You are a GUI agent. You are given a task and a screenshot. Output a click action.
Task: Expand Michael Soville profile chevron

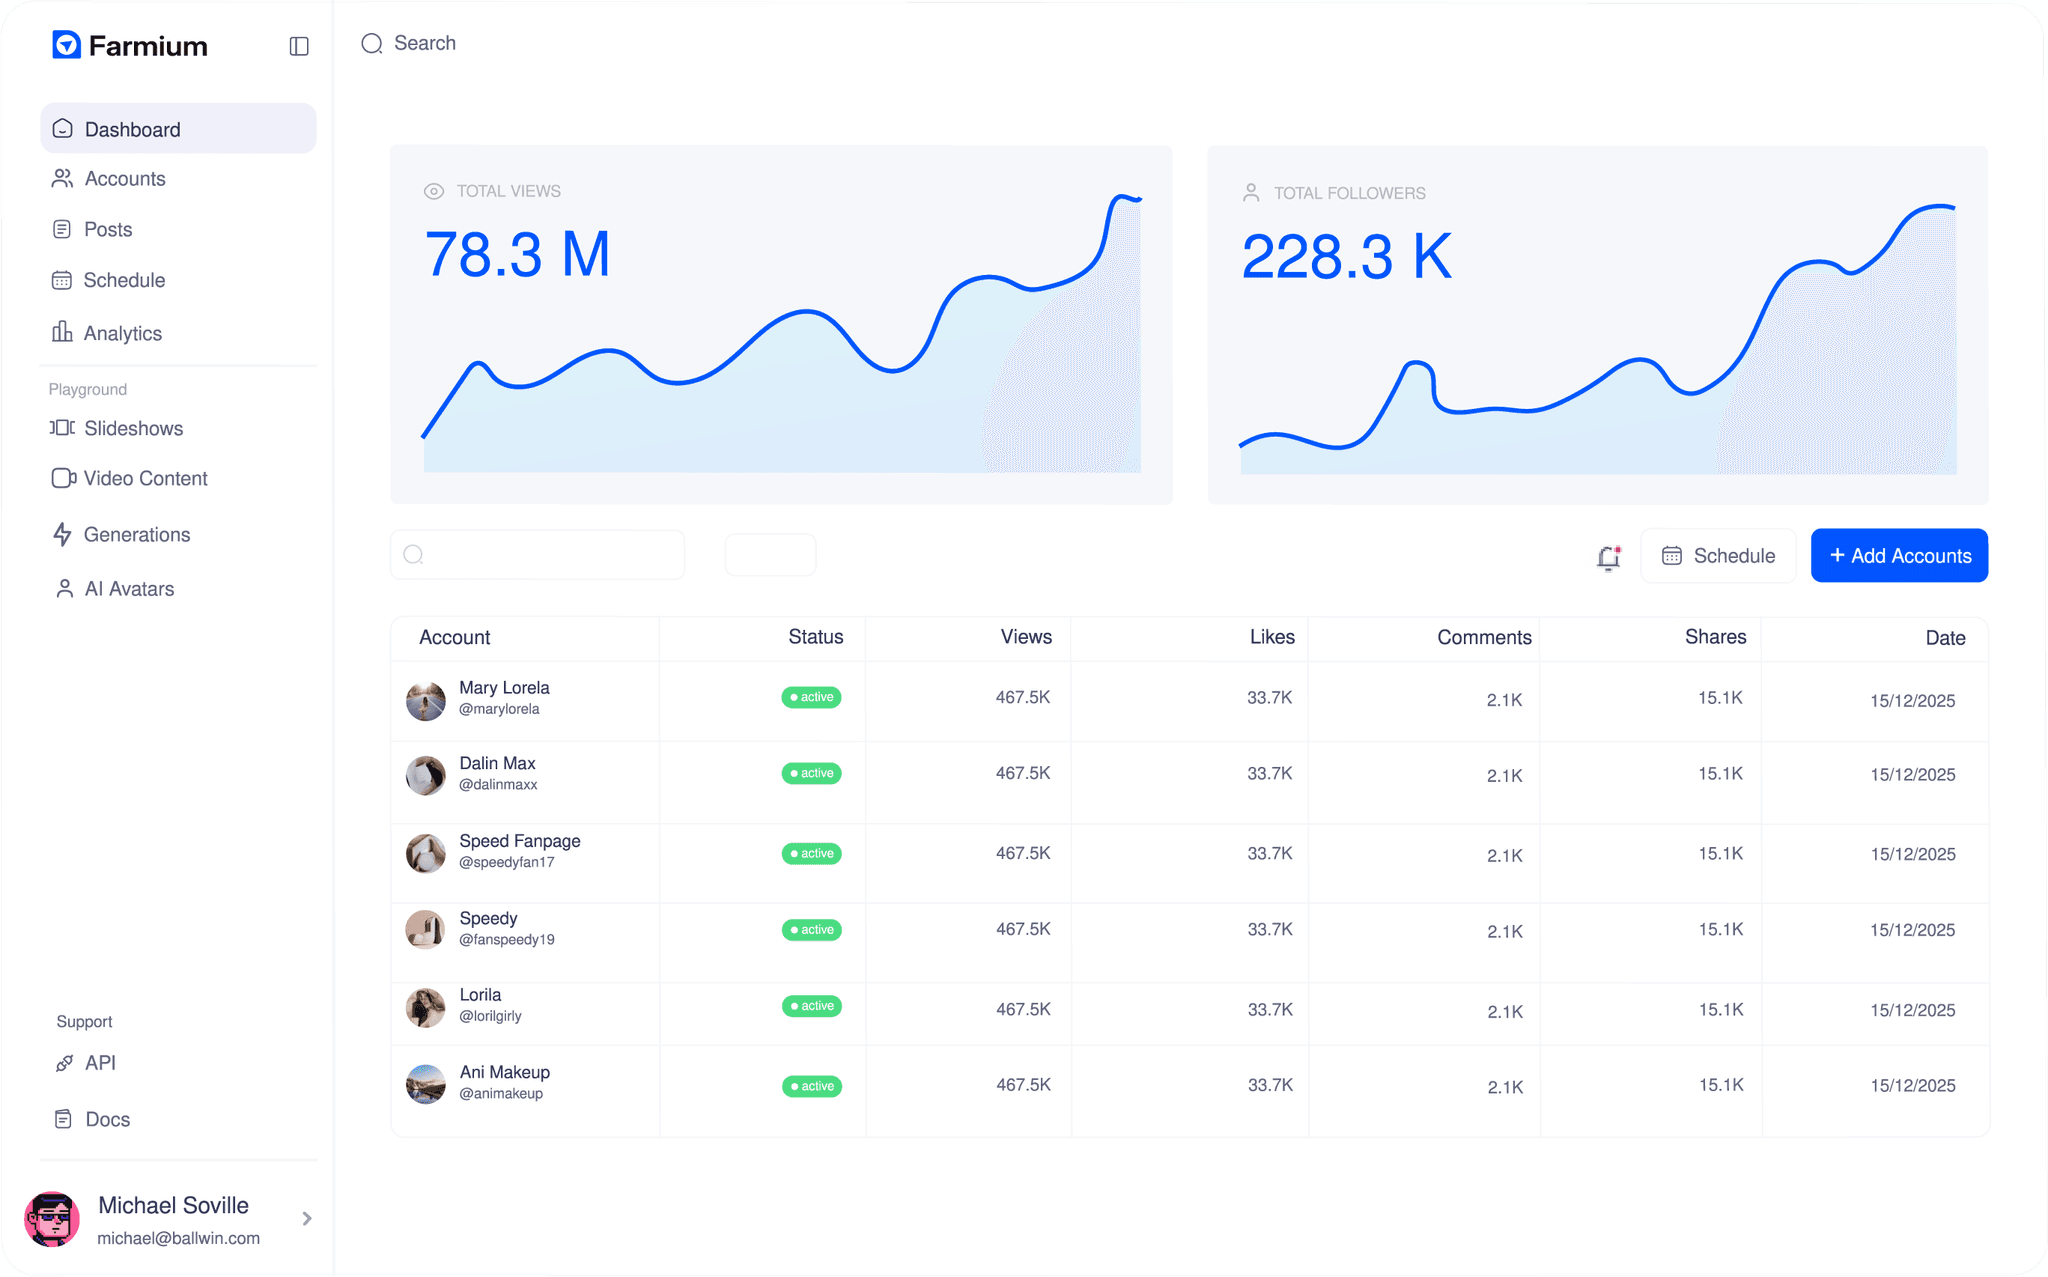[307, 1218]
